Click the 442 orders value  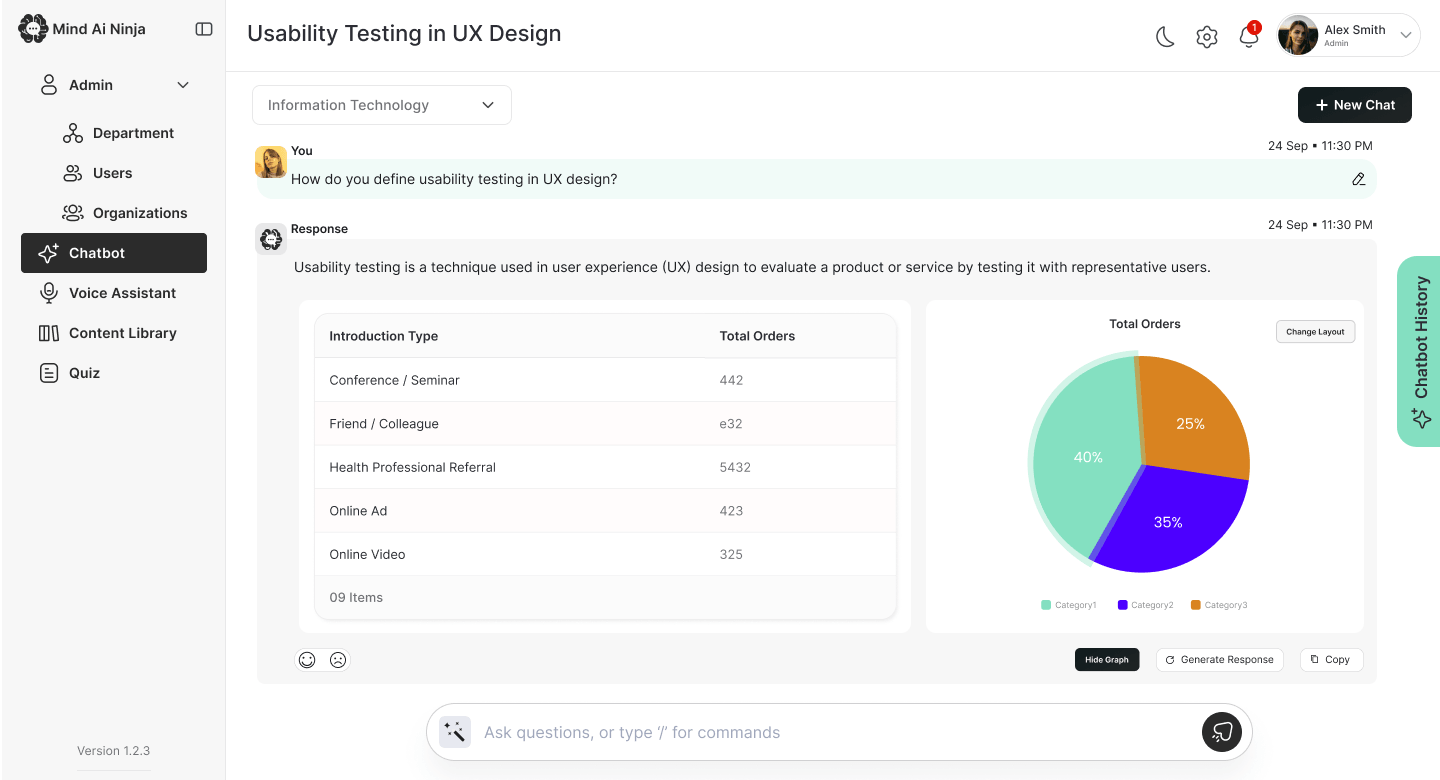pyautogui.click(x=731, y=380)
